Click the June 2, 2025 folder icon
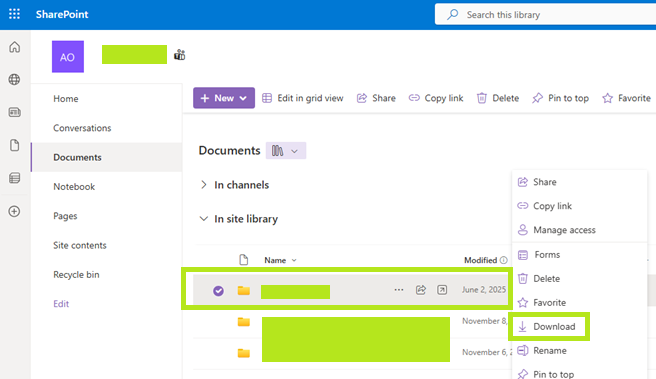656x379 pixels. [244, 290]
